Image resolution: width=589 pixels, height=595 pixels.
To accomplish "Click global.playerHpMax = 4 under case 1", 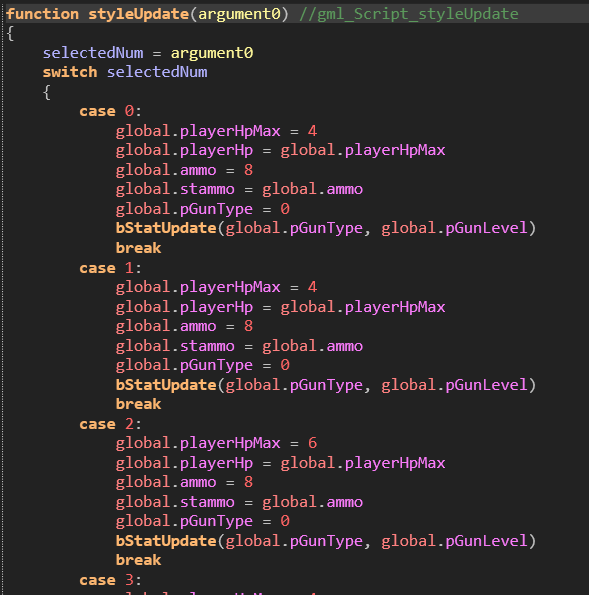I will (x=216, y=287).
